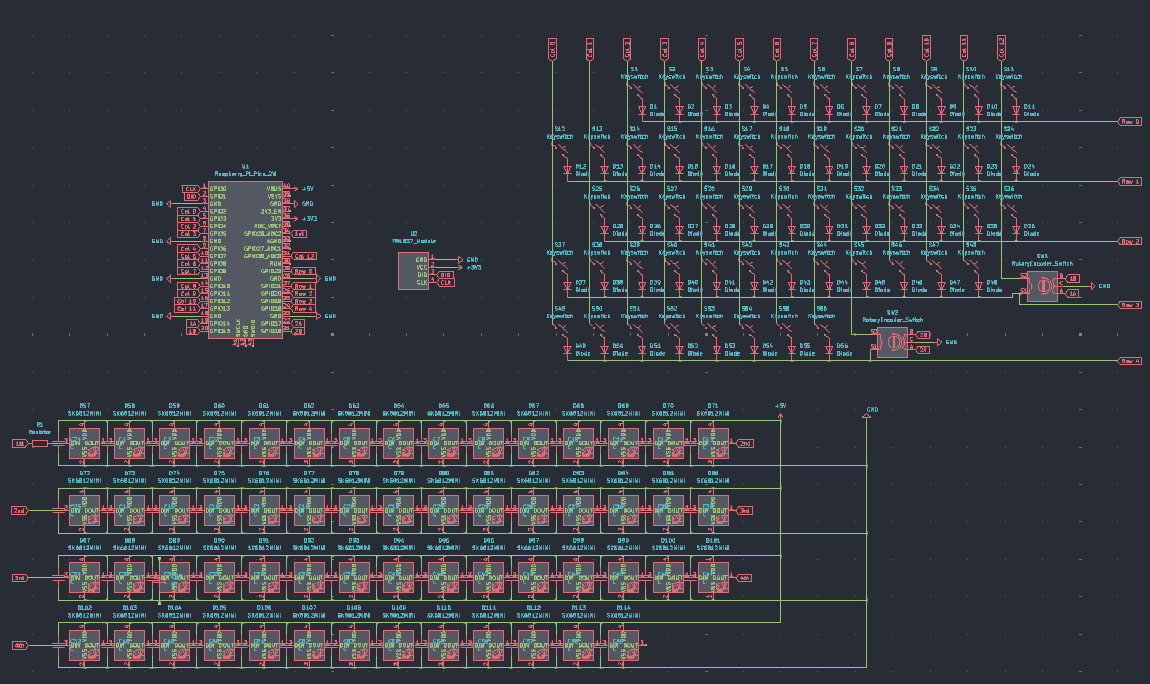Click resistor R1 before the LED chain
This screenshot has width=1150, height=684.
[40, 443]
